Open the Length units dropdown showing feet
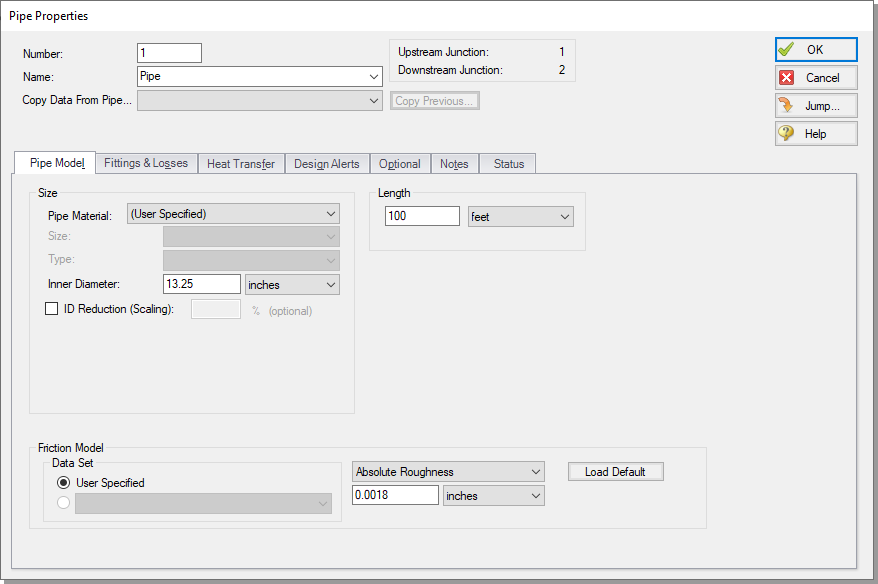Viewport: 878px width, 584px height. (520, 216)
